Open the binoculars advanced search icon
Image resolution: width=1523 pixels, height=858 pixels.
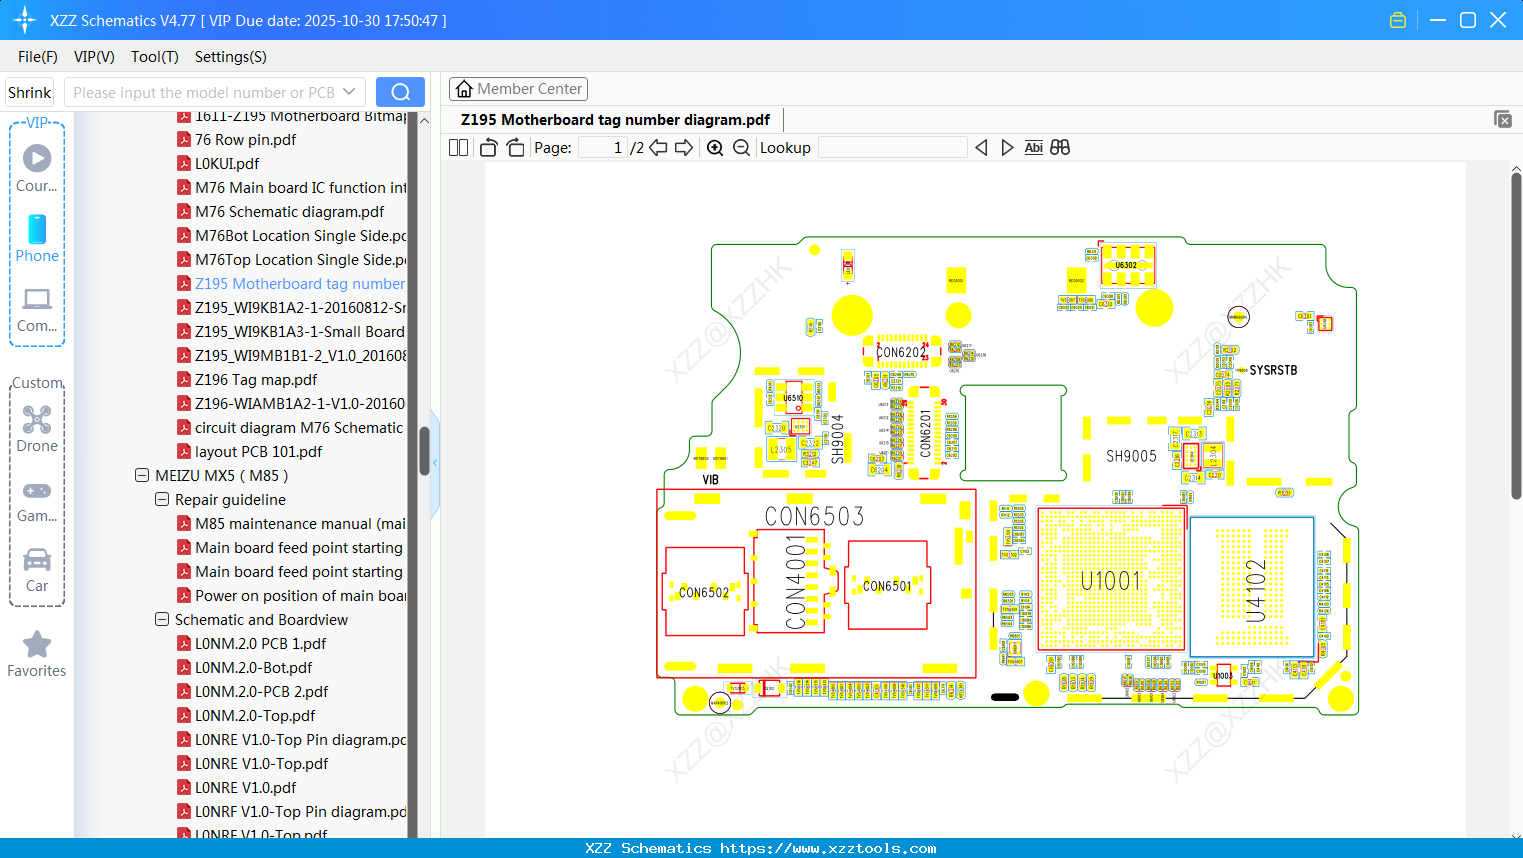click(x=1060, y=147)
